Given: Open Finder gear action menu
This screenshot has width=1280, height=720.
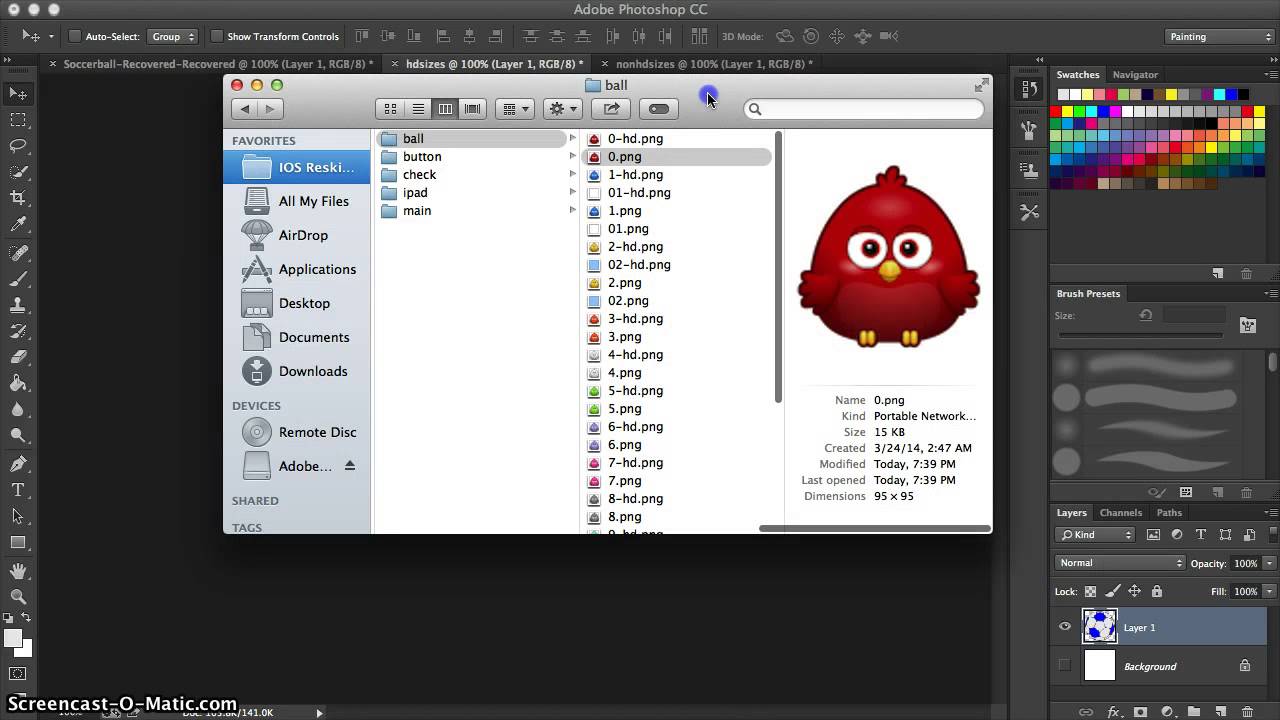Looking at the screenshot, I should pos(562,109).
